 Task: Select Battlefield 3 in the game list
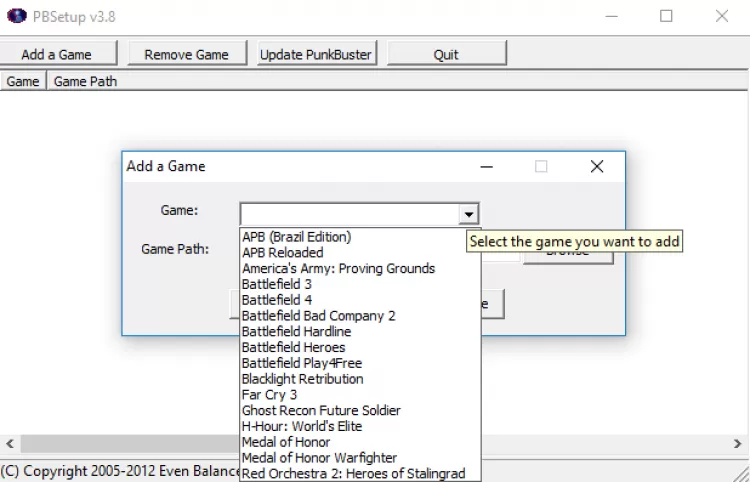(360, 284)
